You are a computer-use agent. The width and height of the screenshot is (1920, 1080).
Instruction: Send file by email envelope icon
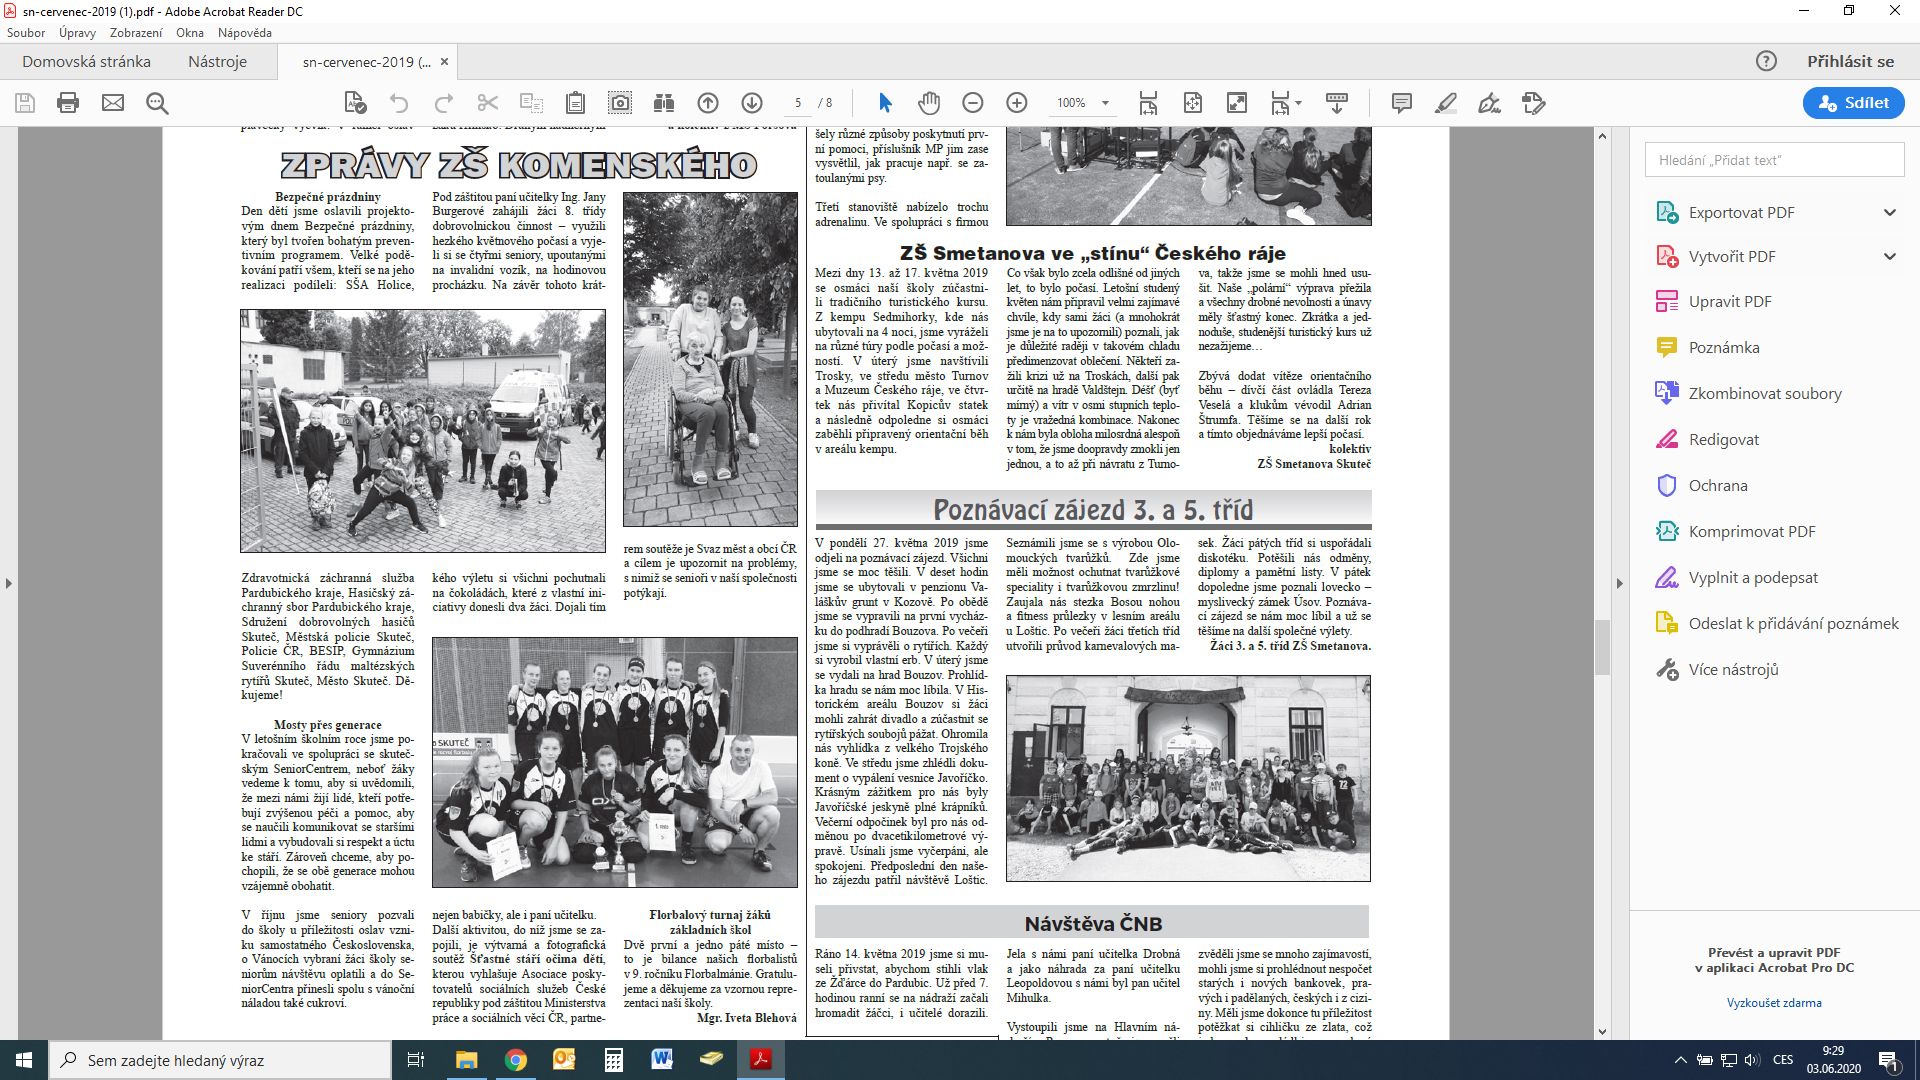click(113, 103)
